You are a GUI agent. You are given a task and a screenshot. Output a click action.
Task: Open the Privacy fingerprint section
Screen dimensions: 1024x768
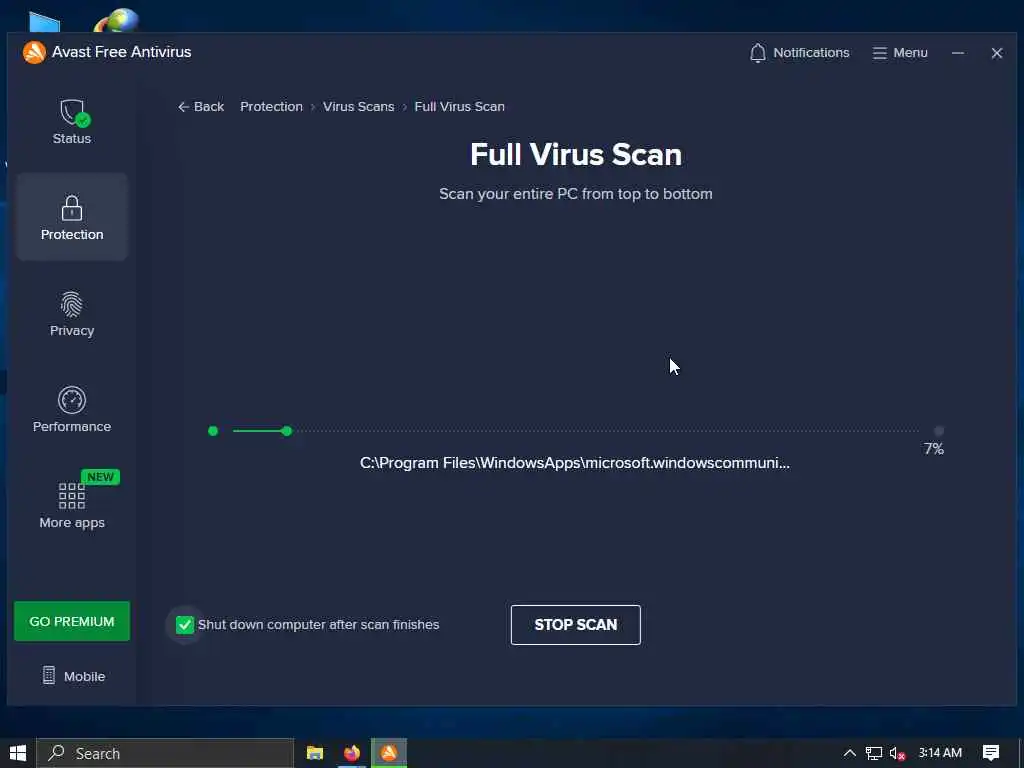(72, 313)
